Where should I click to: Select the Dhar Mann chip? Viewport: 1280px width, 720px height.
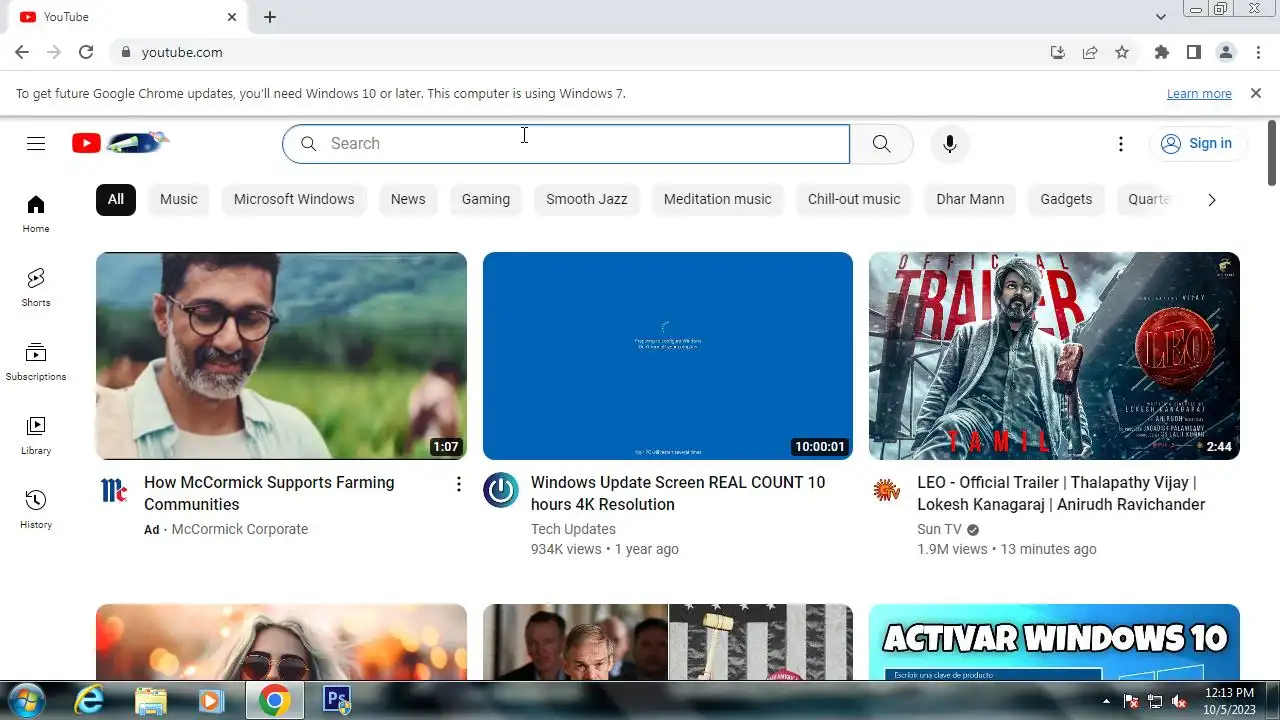coord(970,199)
